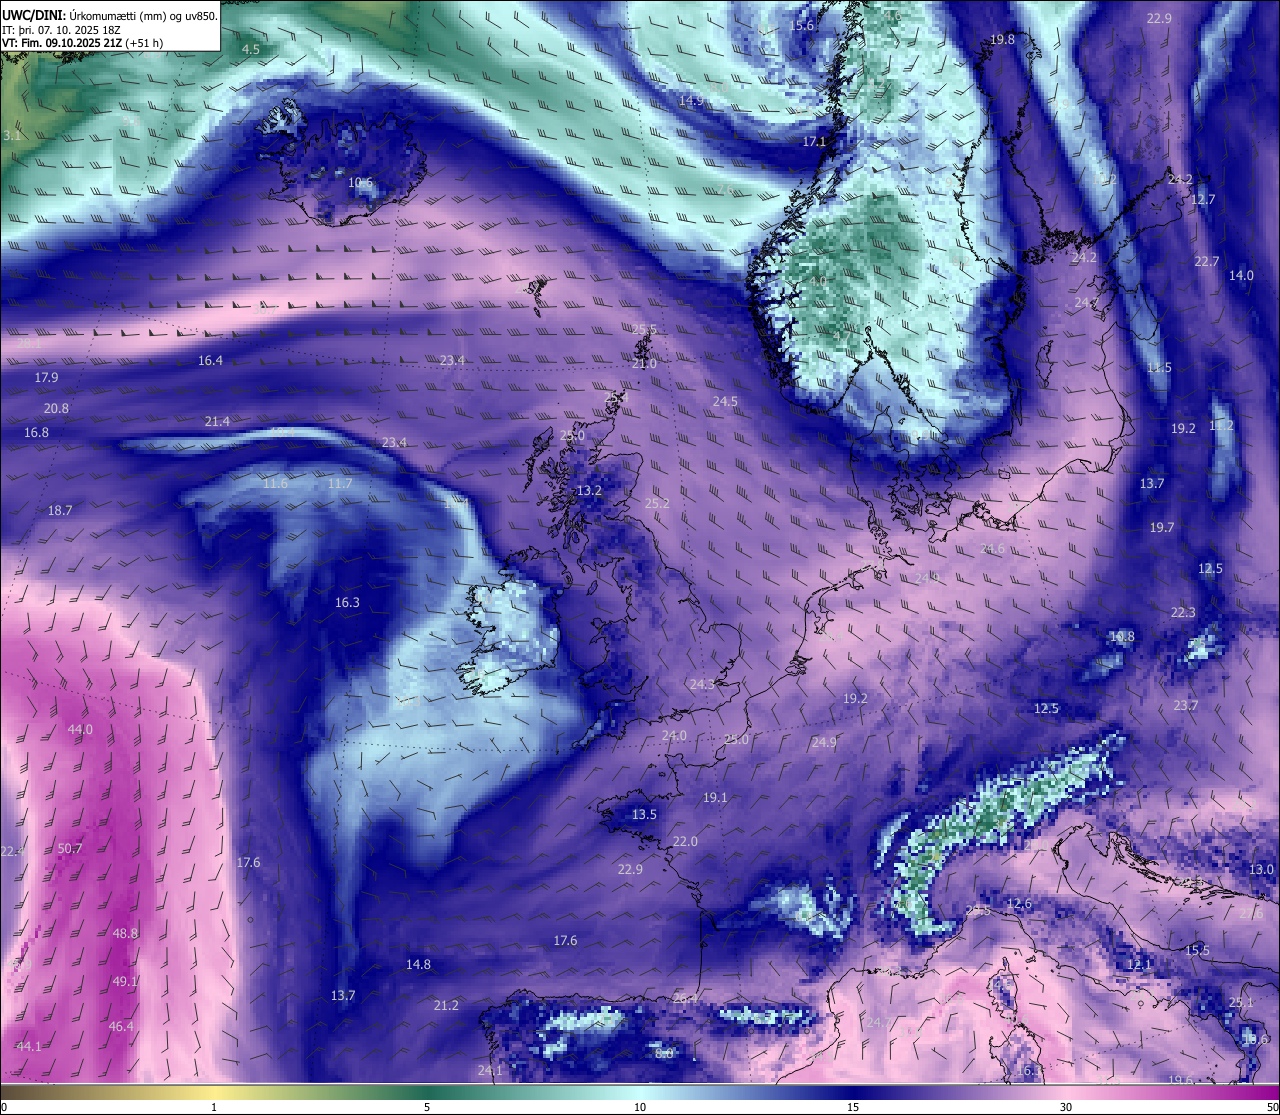Click the value 12.7 in the upper right
This screenshot has width=1280, height=1115.
(1203, 199)
